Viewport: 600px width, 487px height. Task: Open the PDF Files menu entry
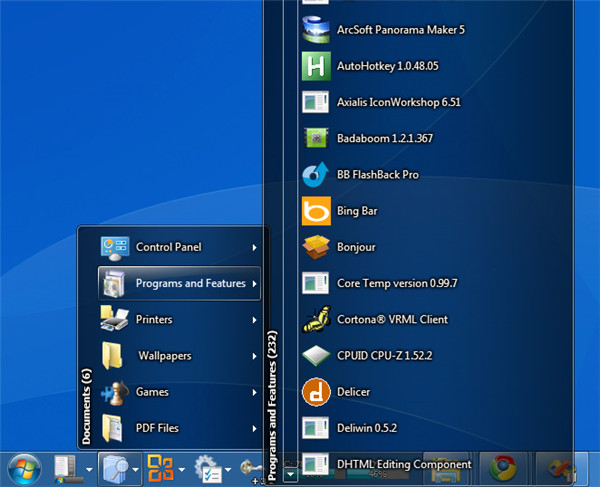point(157,428)
